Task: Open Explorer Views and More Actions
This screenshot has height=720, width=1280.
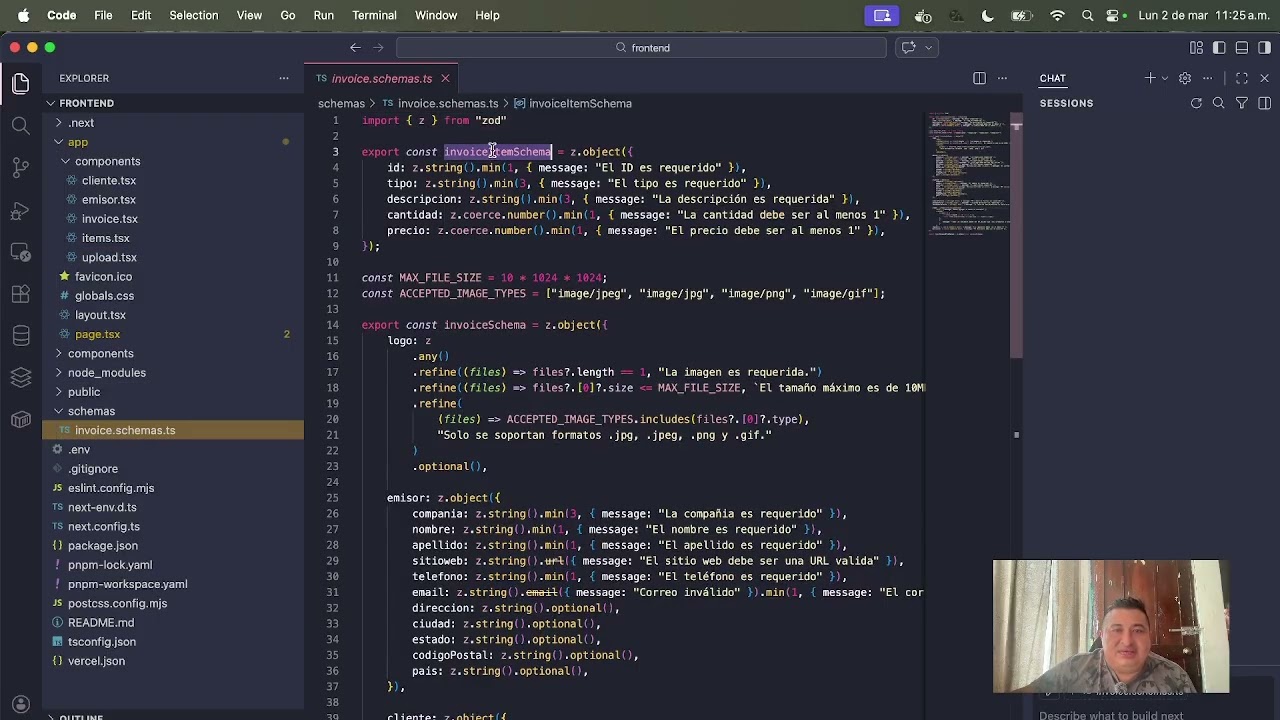Action: coord(285,78)
